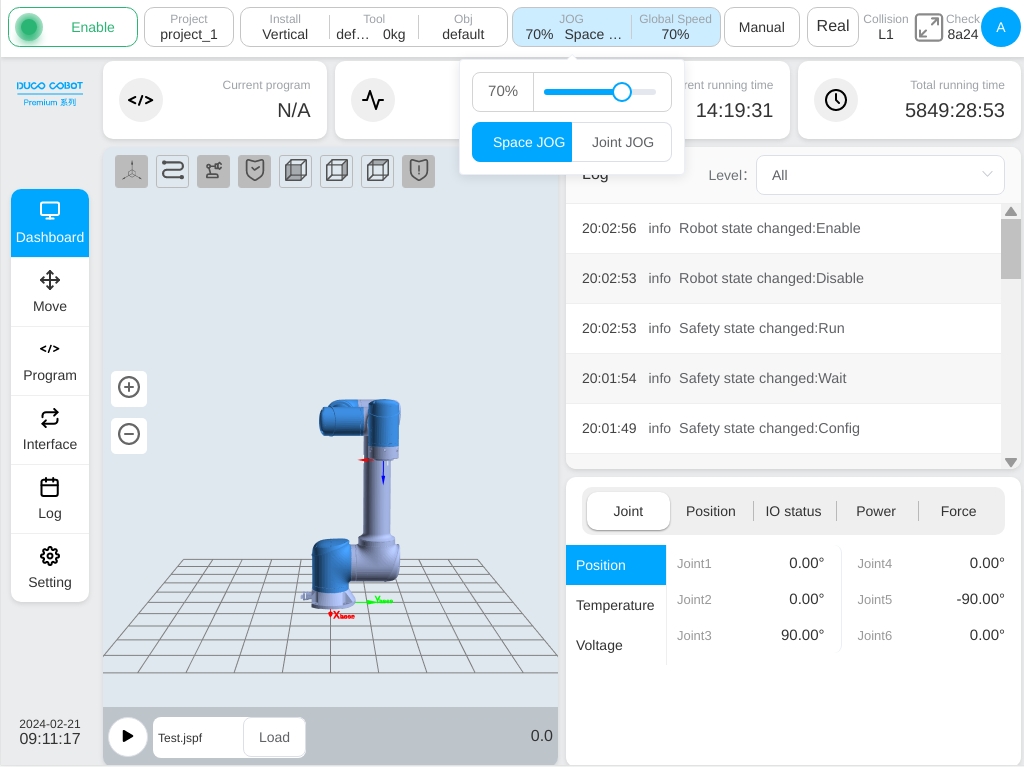Toggle the robot Enable switch
The width and height of the screenshot is (1024, 767).
pyautogui.click(x=73, y=27)
